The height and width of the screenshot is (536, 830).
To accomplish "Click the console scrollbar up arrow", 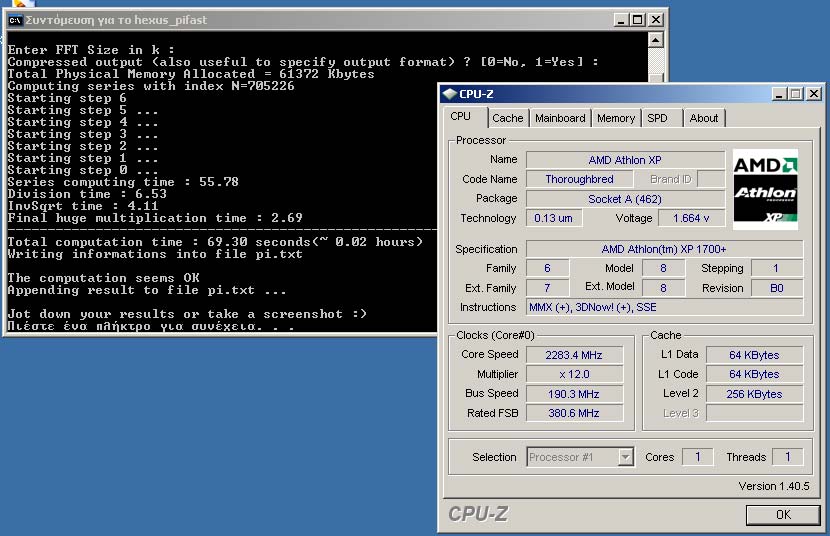I will click(655, 40).
